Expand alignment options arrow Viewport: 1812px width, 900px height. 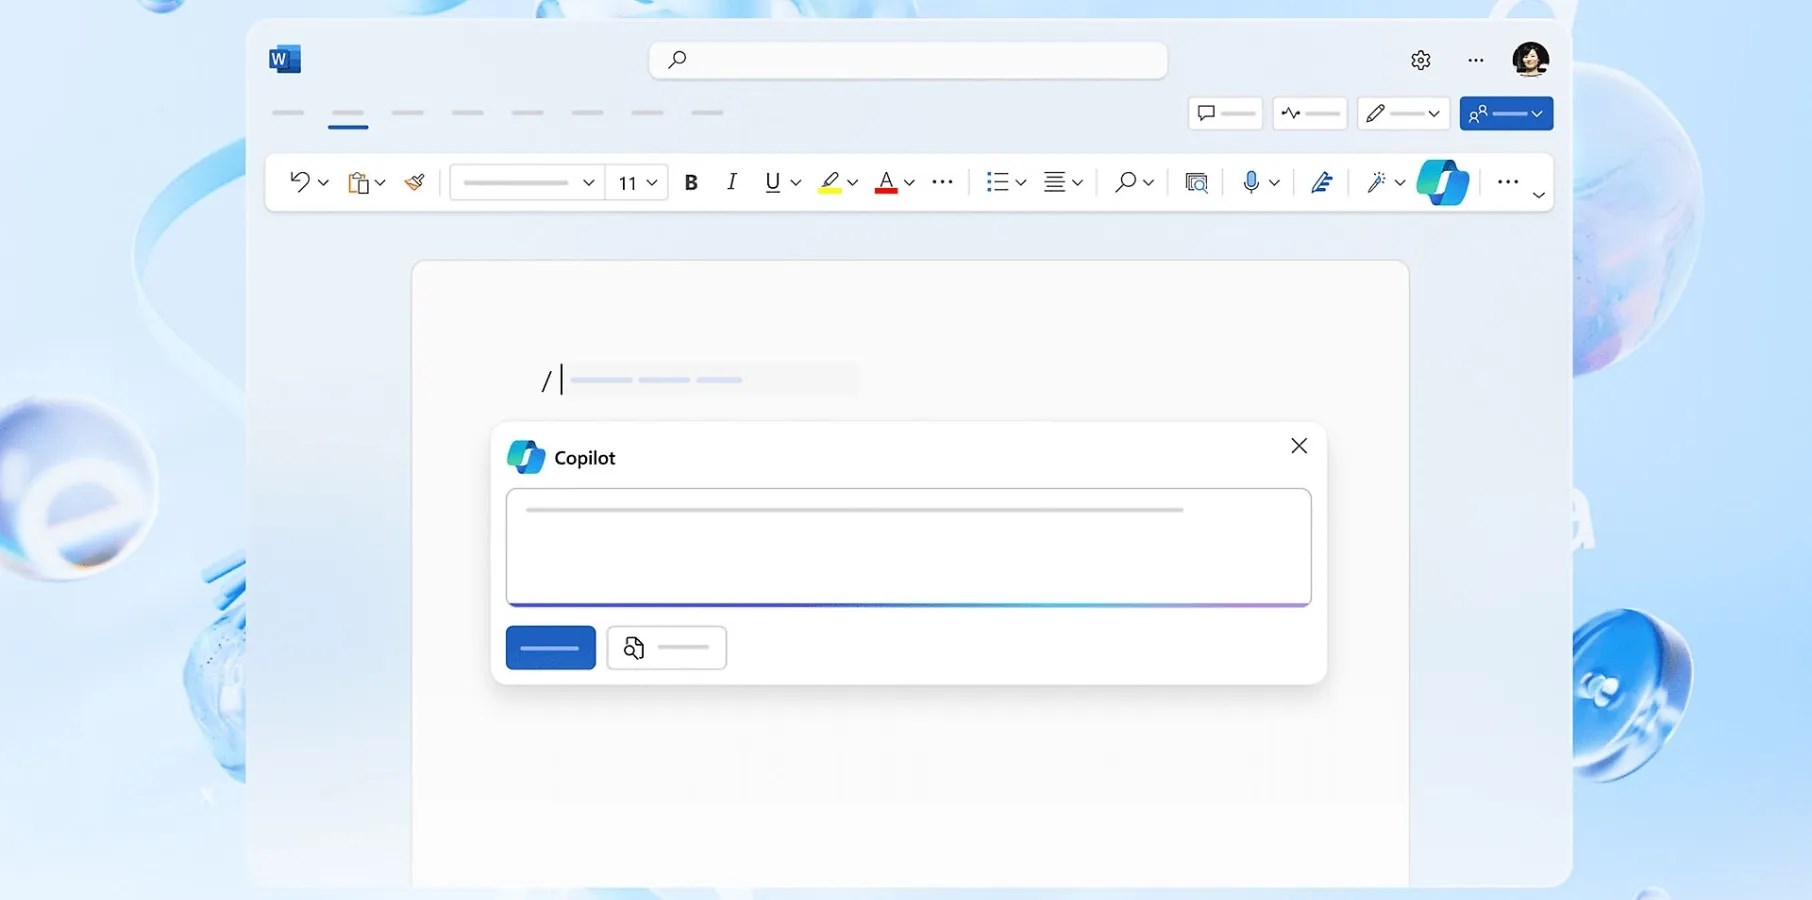[1078, 183]
